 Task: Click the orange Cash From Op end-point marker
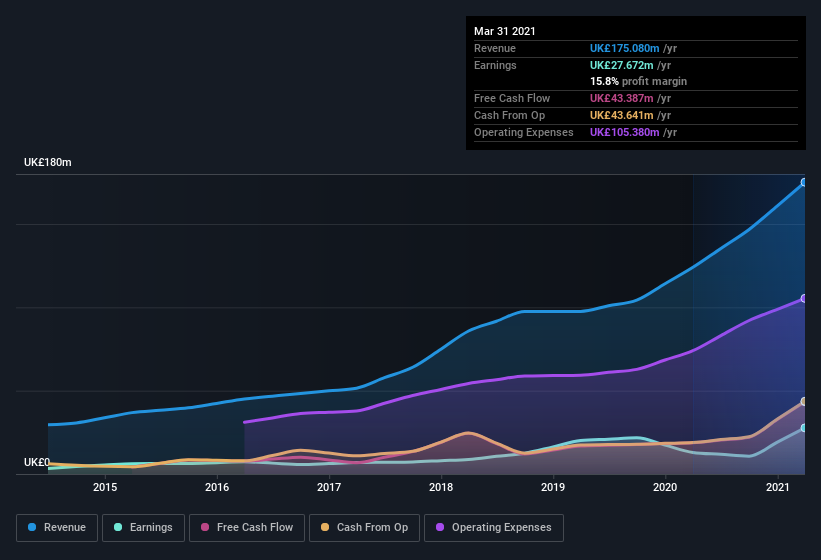pyautogui.click(x=803, y=402)
